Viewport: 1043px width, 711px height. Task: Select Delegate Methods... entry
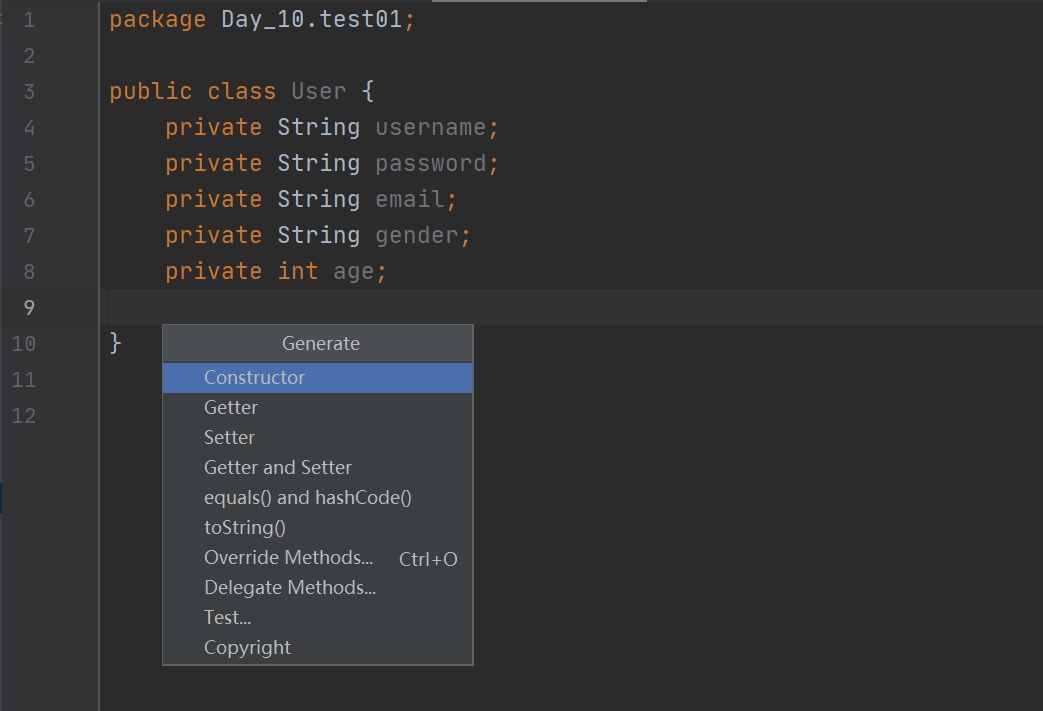coord(290,588)
